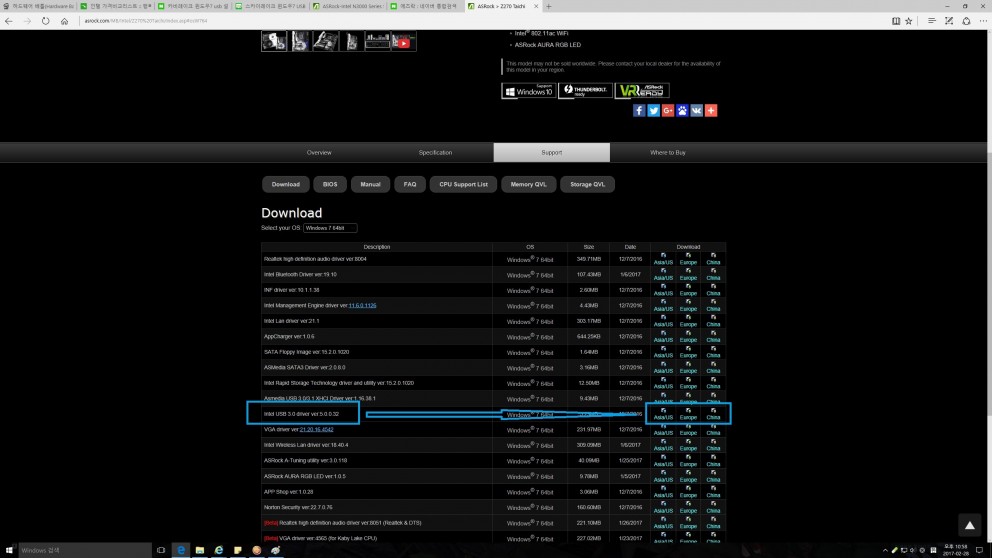Open the Storage QVL button

pos(587,184)
